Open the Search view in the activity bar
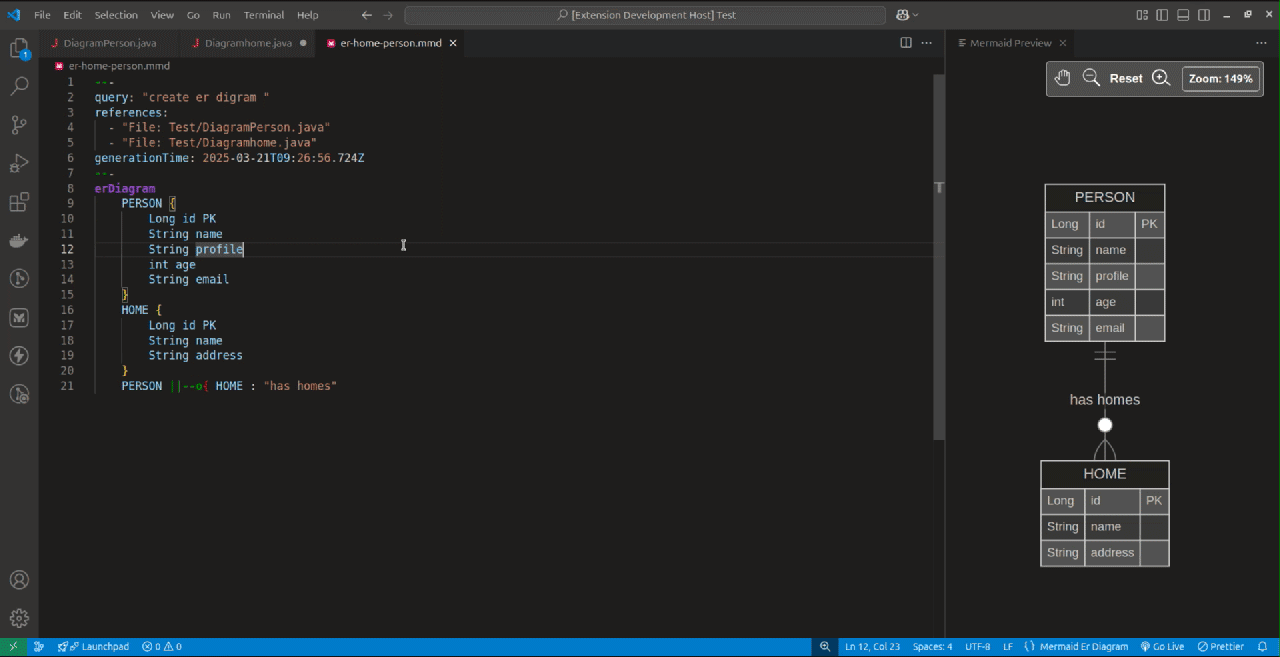This screenshot has height=657, width=1280. pyautogui.click(x=20, y=85)
